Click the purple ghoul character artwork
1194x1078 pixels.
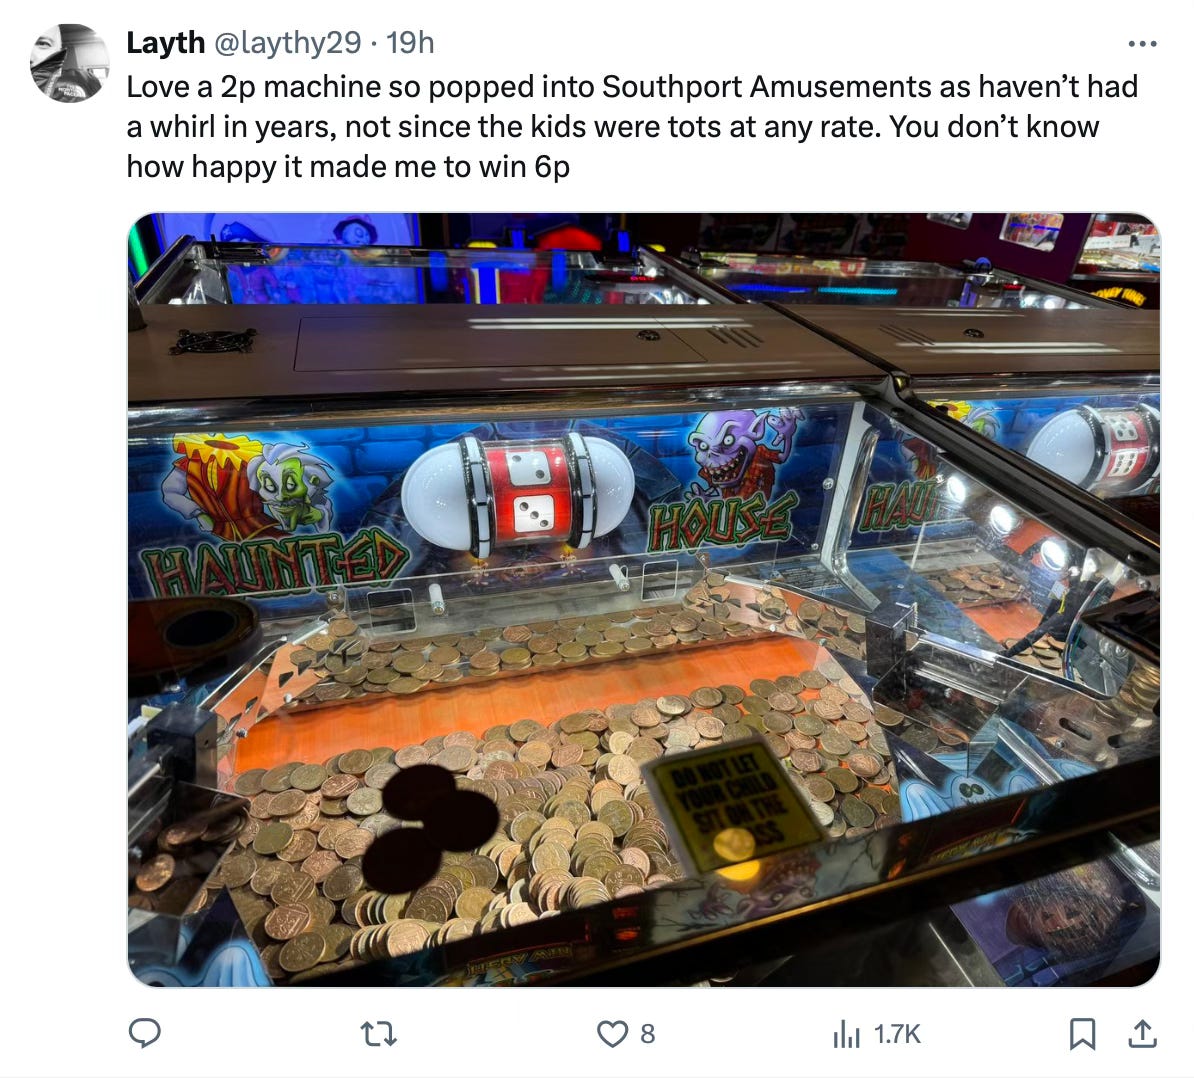(742, 451)
